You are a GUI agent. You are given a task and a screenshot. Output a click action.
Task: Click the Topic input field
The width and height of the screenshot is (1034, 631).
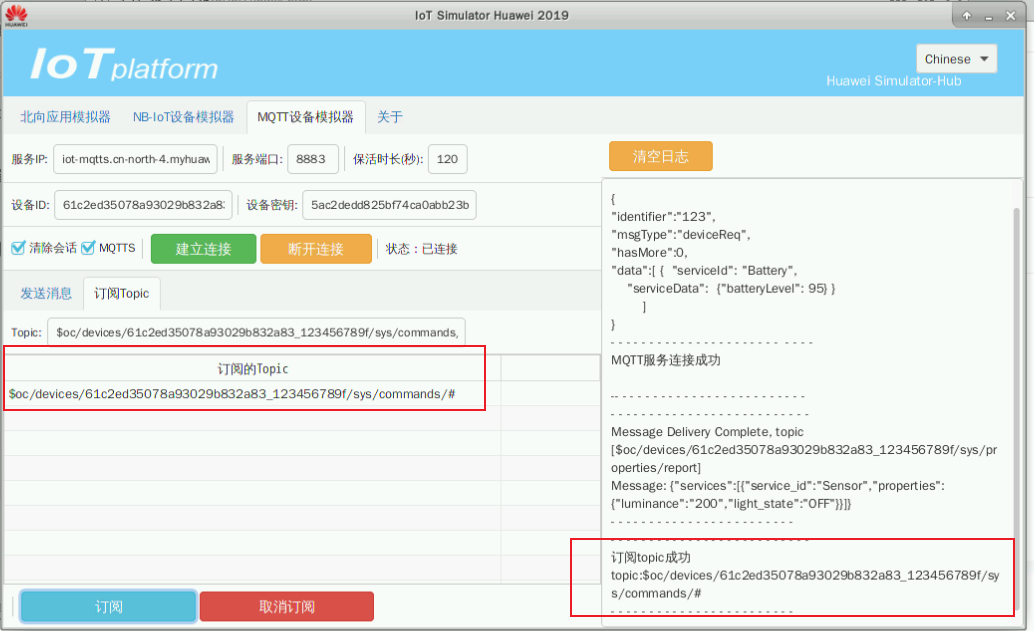[257, 332]
